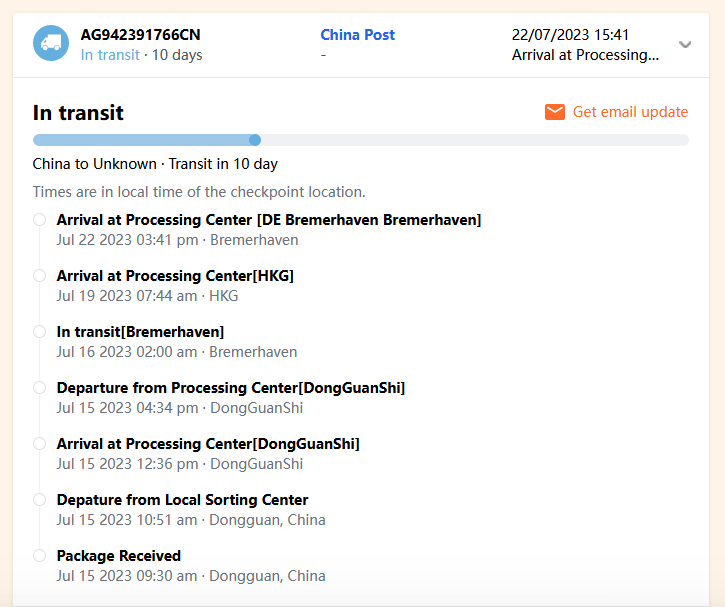Click the HKG arrival checkpoint marker
The width and height of the screenshot is (725, 607).
pos(39,276)
